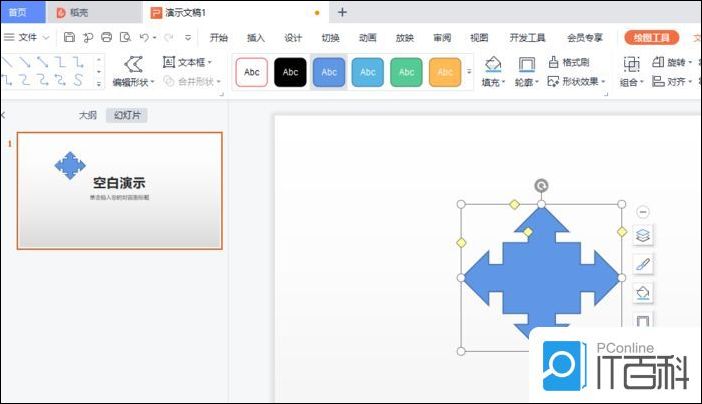Click the rotation handle above the arrow shape
702x404 pixels.
tap(541, 185)
